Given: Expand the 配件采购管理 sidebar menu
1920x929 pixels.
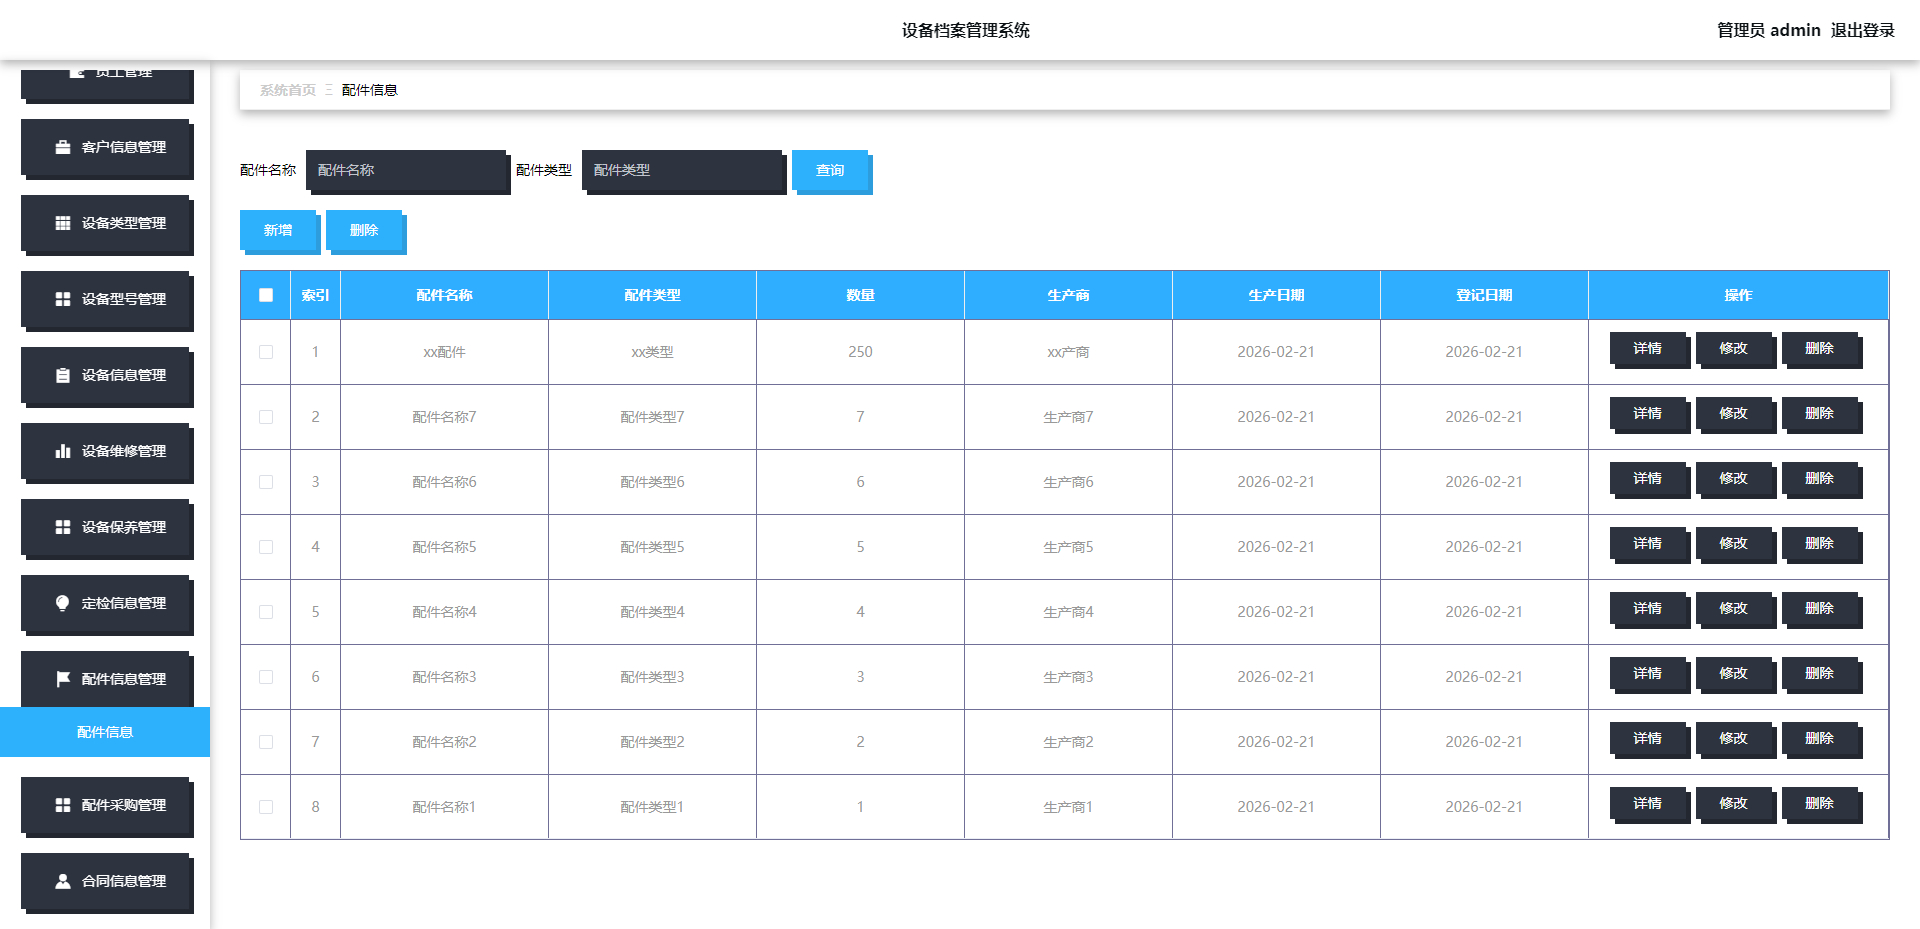Looking at the screenshot, I should point(107,806).
